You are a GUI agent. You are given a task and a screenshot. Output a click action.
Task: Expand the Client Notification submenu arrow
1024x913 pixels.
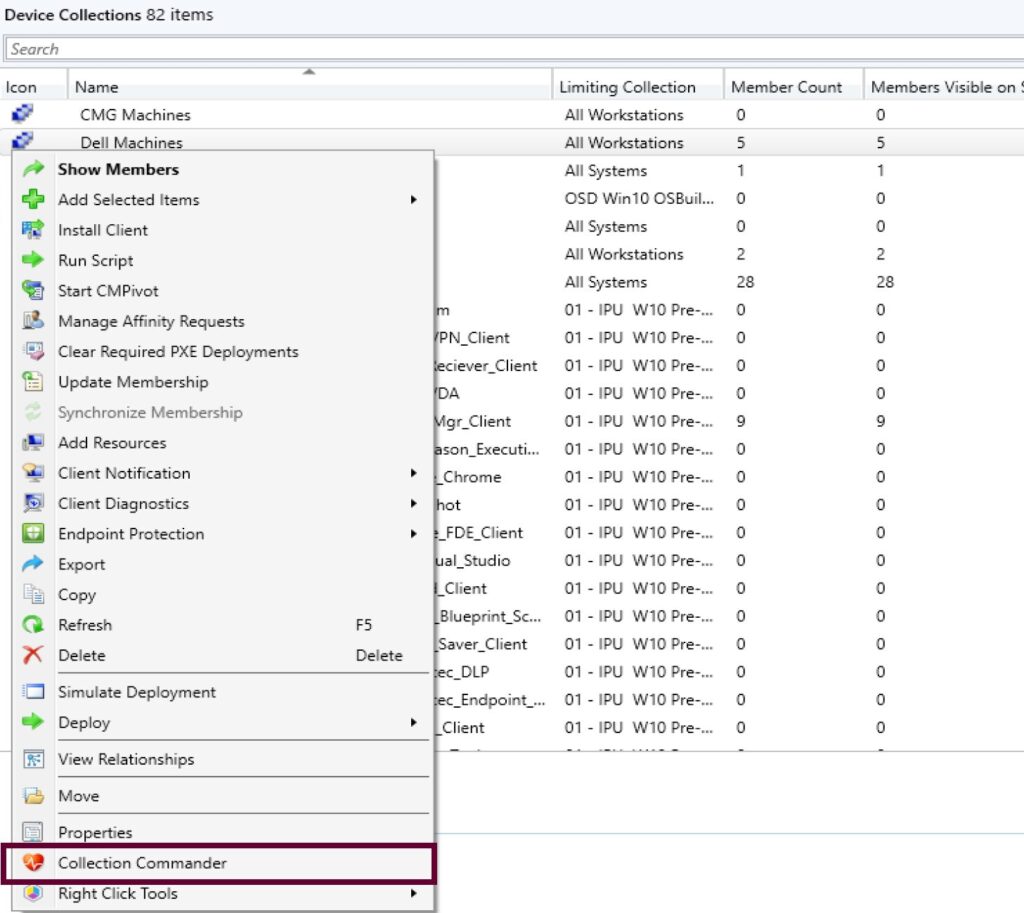tap(413, 473)
